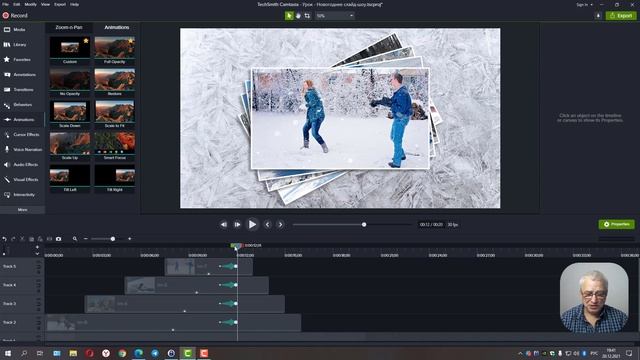
Task: Click the green Properties button
Action: tap(616, 224)
